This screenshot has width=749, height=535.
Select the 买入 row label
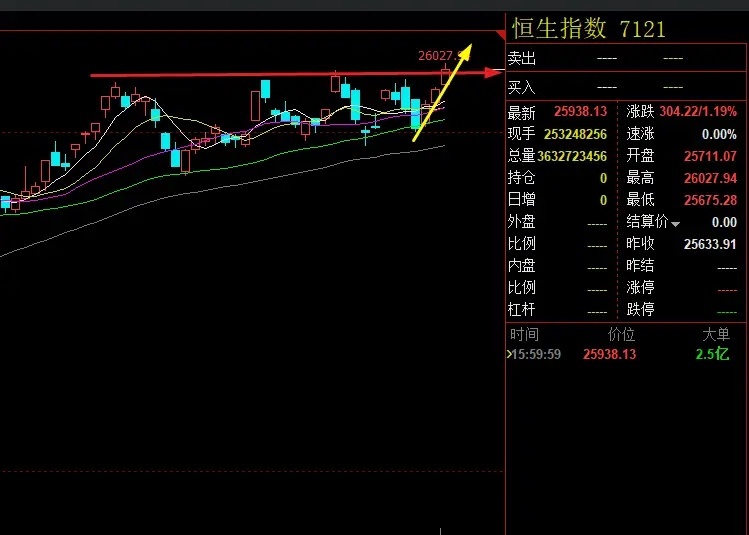pyautogui.click(x=522, y=87)
